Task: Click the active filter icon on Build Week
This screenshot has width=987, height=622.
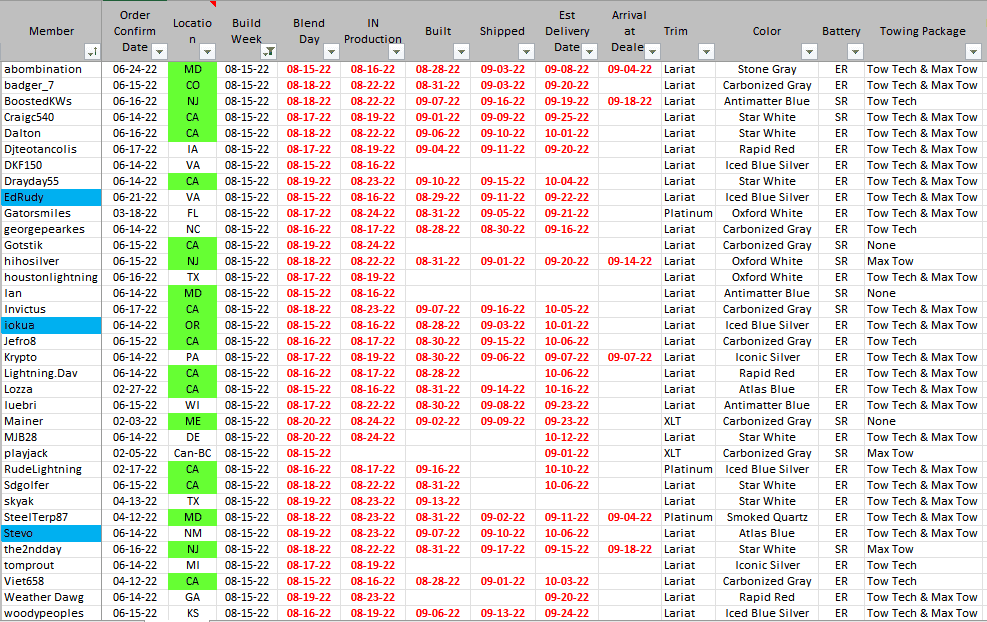Action: [268, 51]
